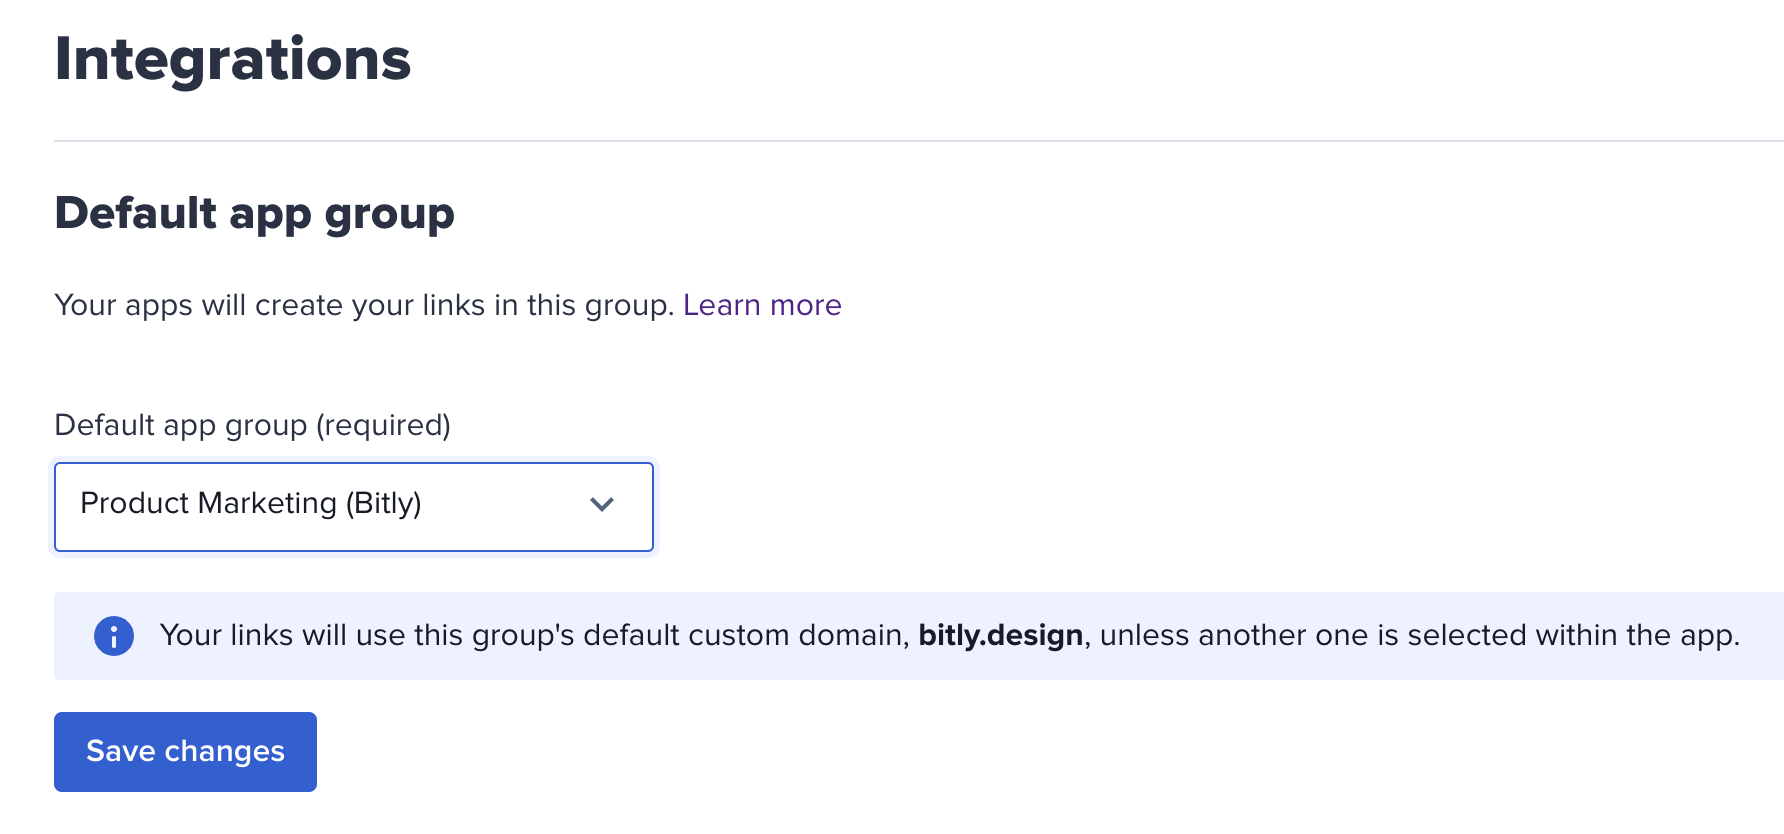Click the Integrations page heading
The image size is (1784, 834).
click(233, 59)
